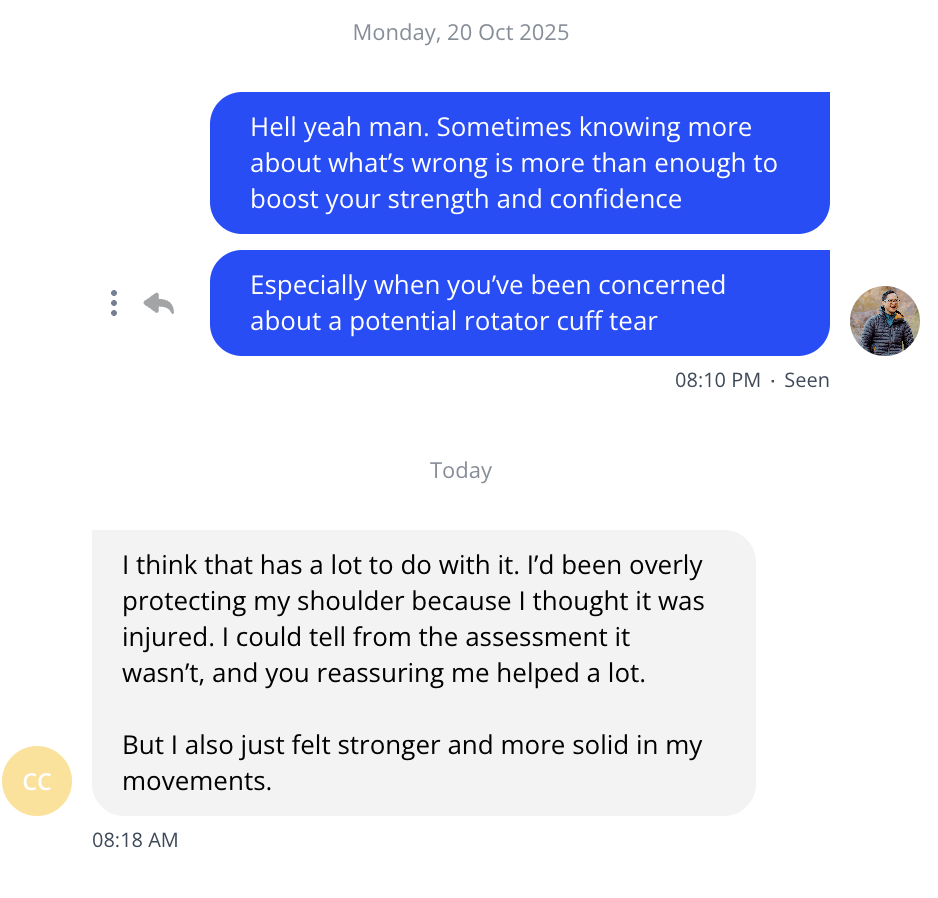
Task: Click the "Monday, 20 Oct 2025" date separator
Action: coord(461,32)
